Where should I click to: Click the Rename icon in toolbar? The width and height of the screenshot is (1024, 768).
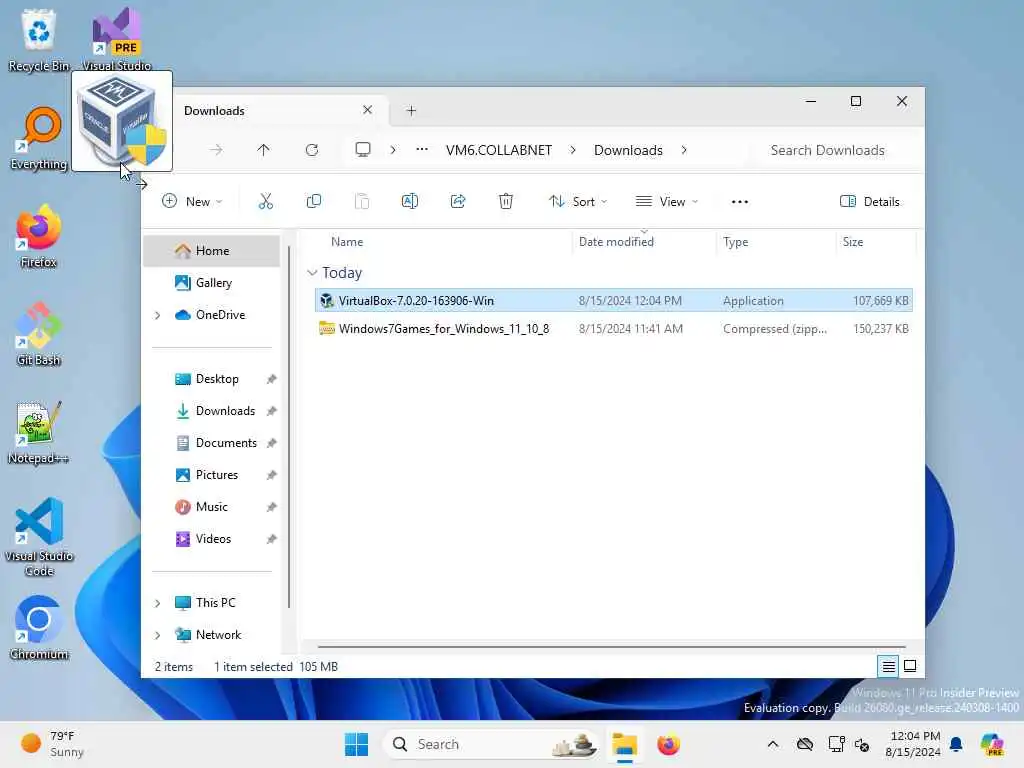click(409, 201)
